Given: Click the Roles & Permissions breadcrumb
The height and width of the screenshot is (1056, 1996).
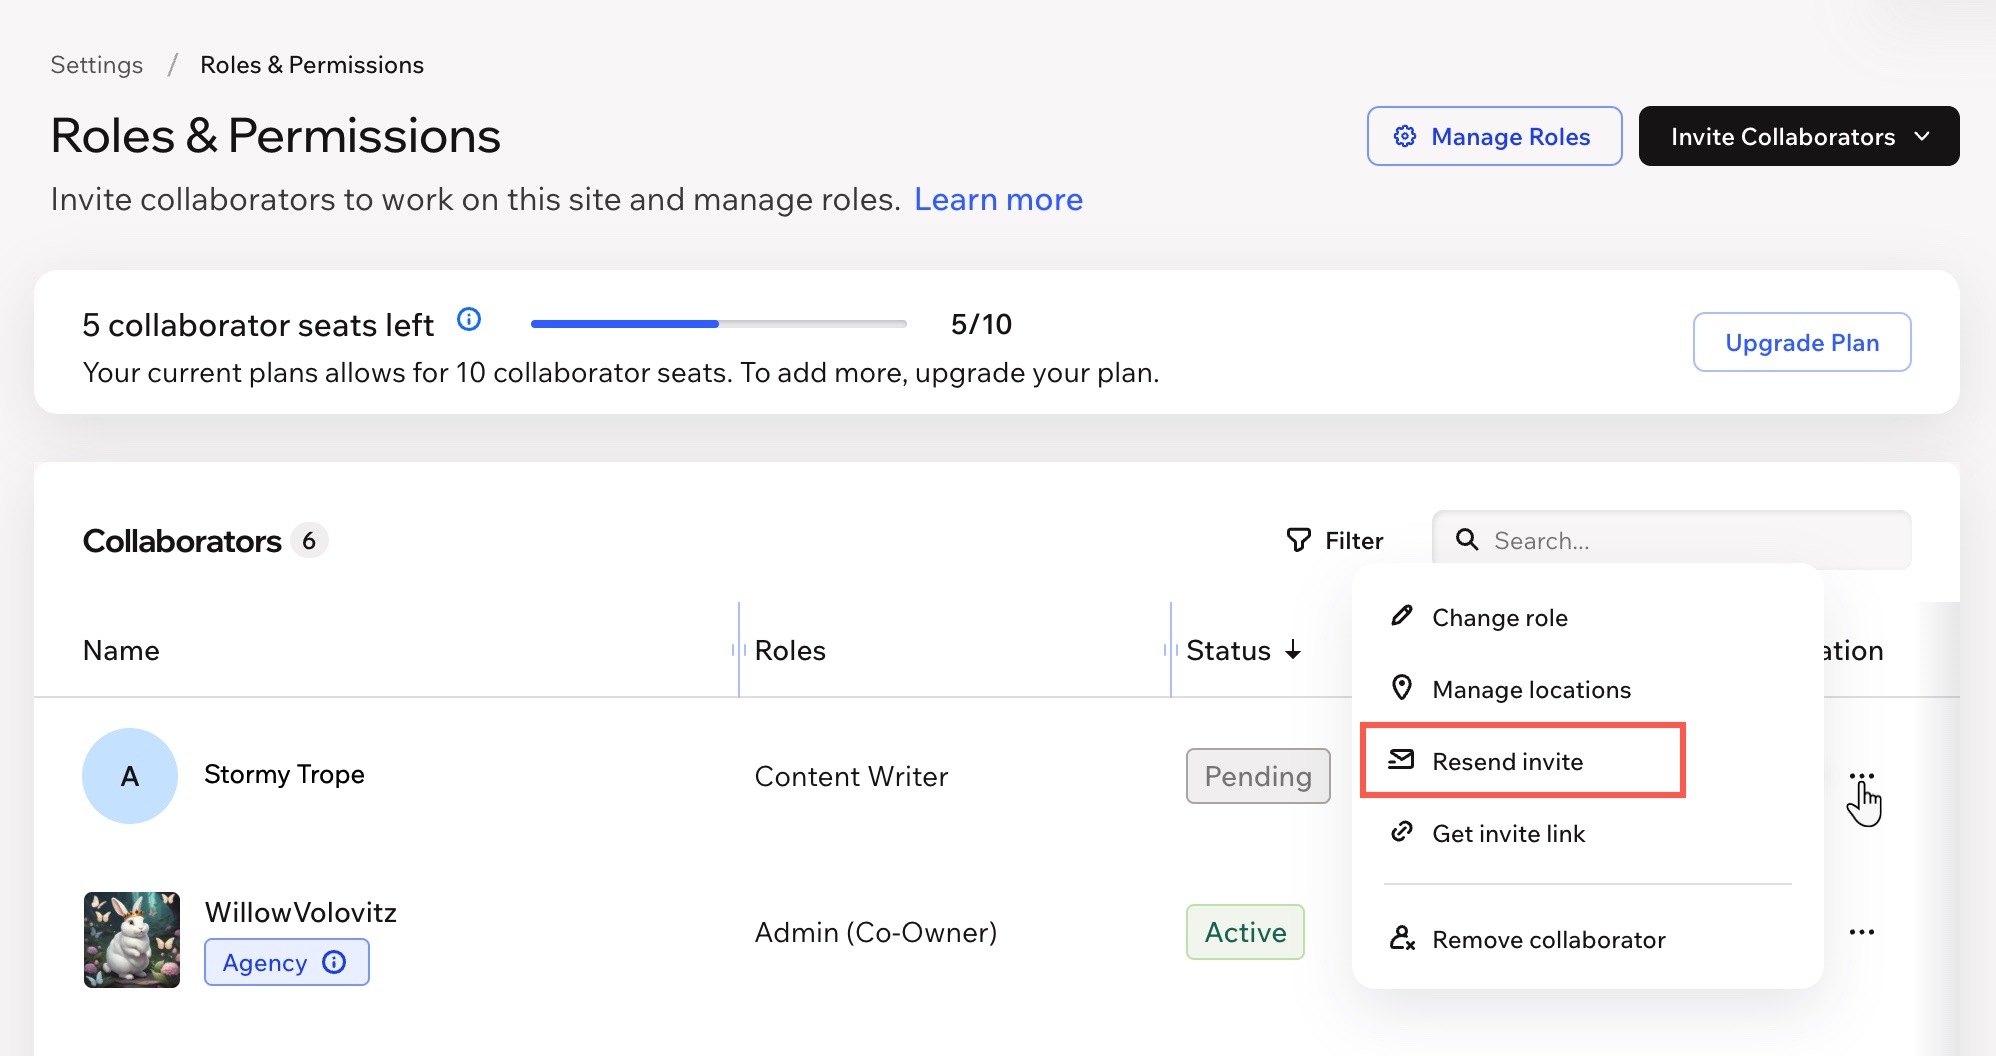Looking at the screenshot, I should 312,65.
